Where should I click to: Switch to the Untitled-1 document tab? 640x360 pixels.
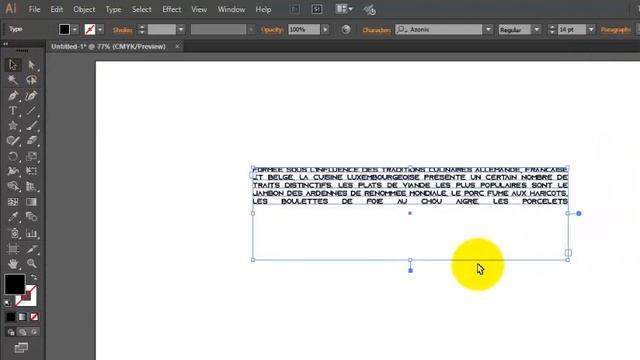pyautogui.click(x=109, y=47)
